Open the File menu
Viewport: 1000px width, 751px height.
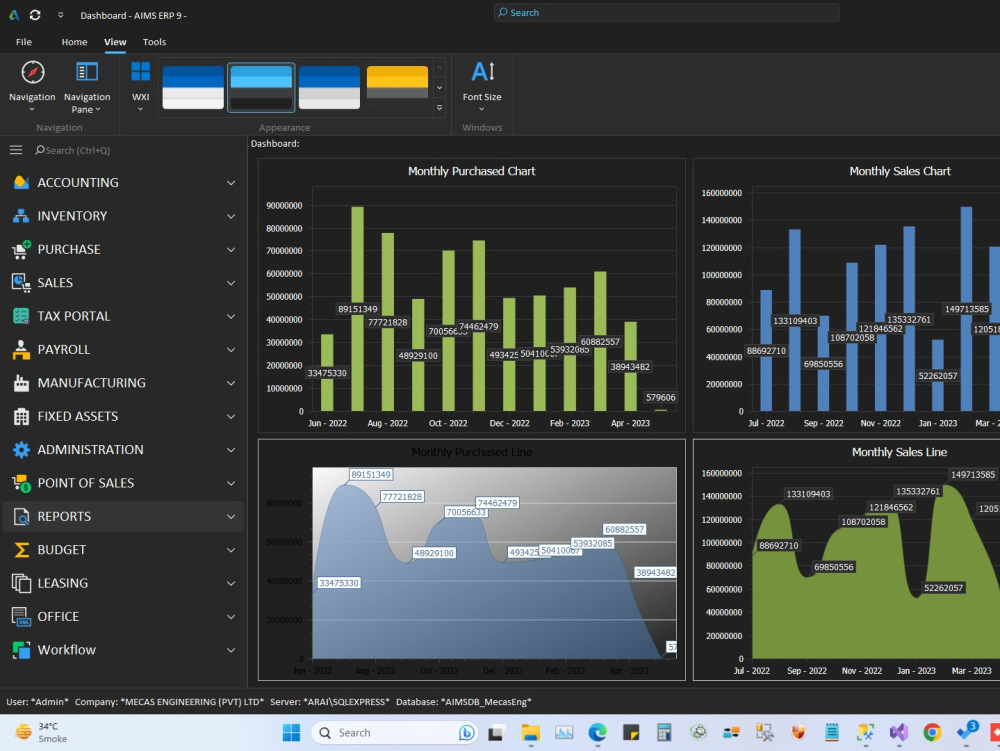click(x=24, y=41)
